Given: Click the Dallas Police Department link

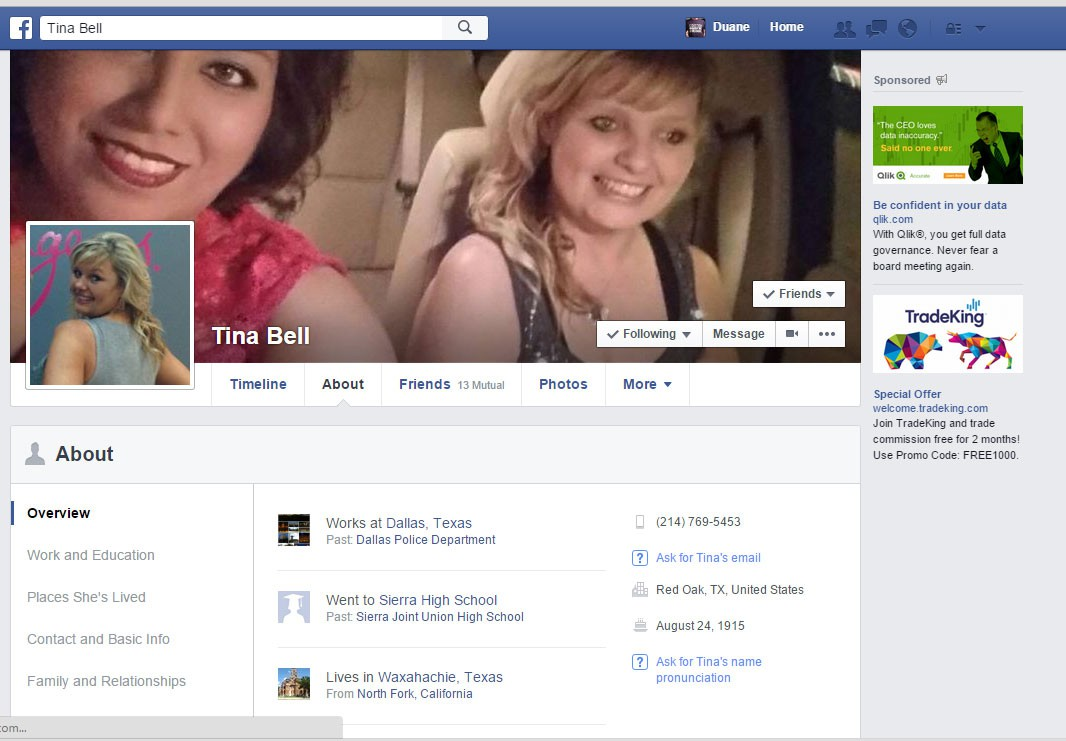Looking at the screenshot, I should (425, 540).
